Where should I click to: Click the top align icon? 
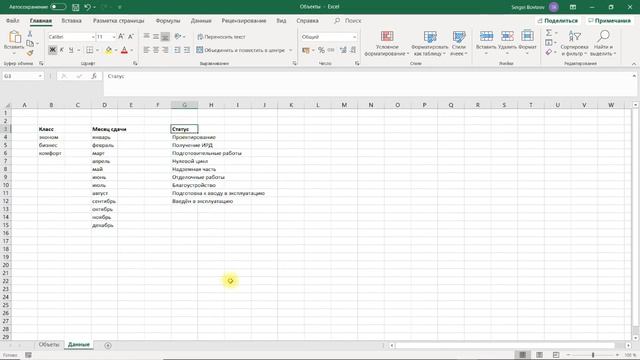tap(147, 37)
